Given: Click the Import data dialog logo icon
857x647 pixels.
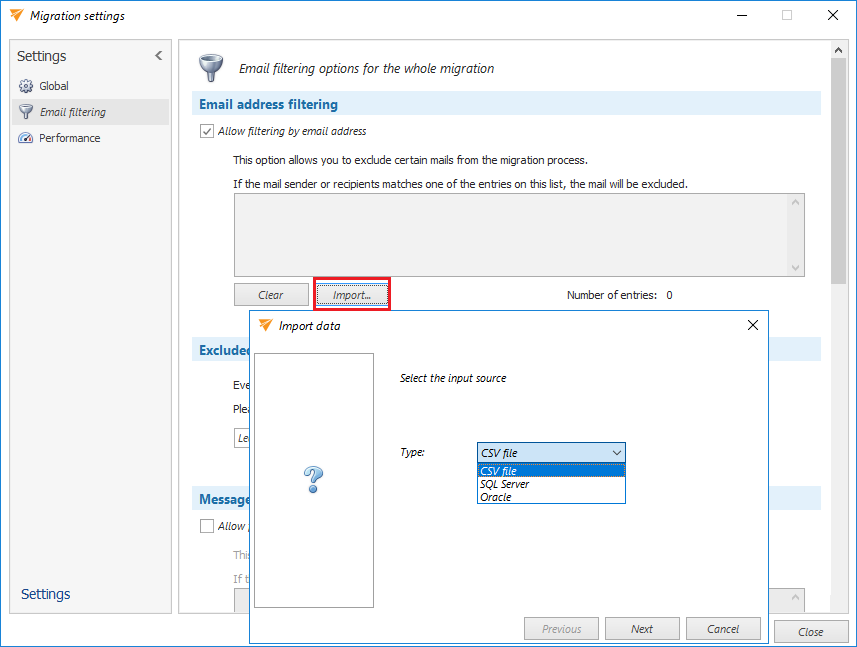Looking at the screenshot, I should click(x=265, y=325).
